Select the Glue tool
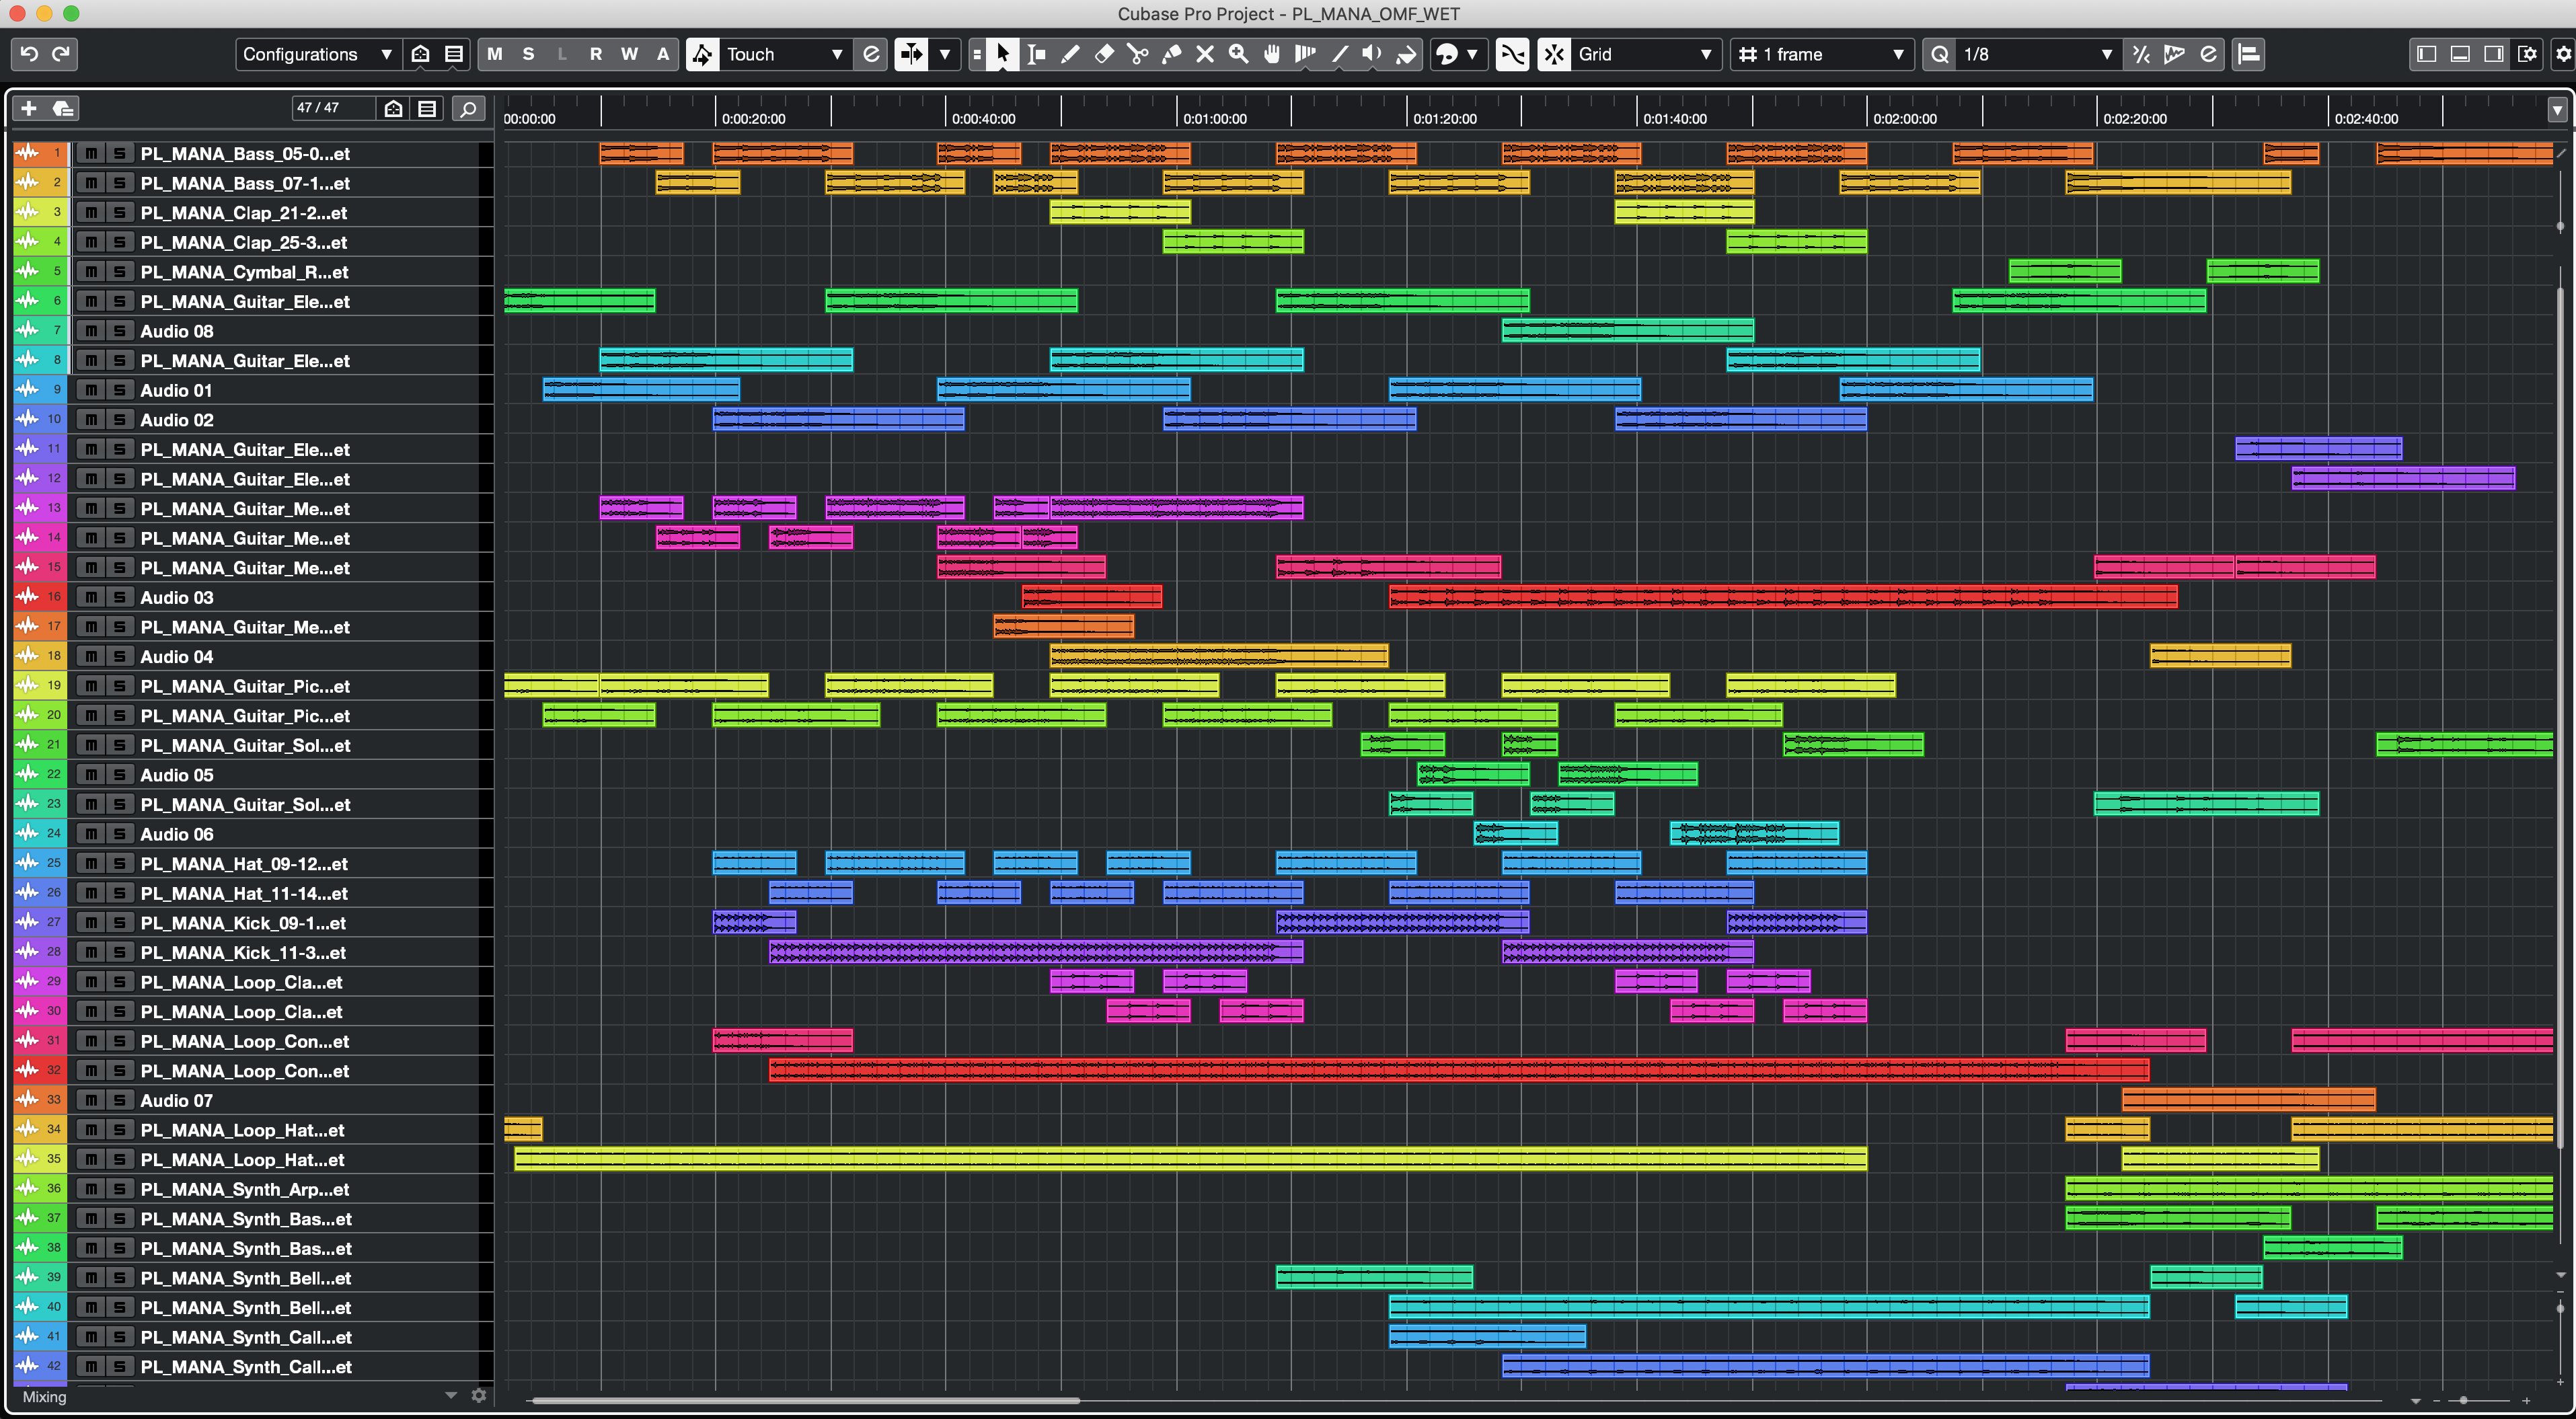This screenshot has width=2576, height=1419. pyautogui.click(x=1171, y=54)
